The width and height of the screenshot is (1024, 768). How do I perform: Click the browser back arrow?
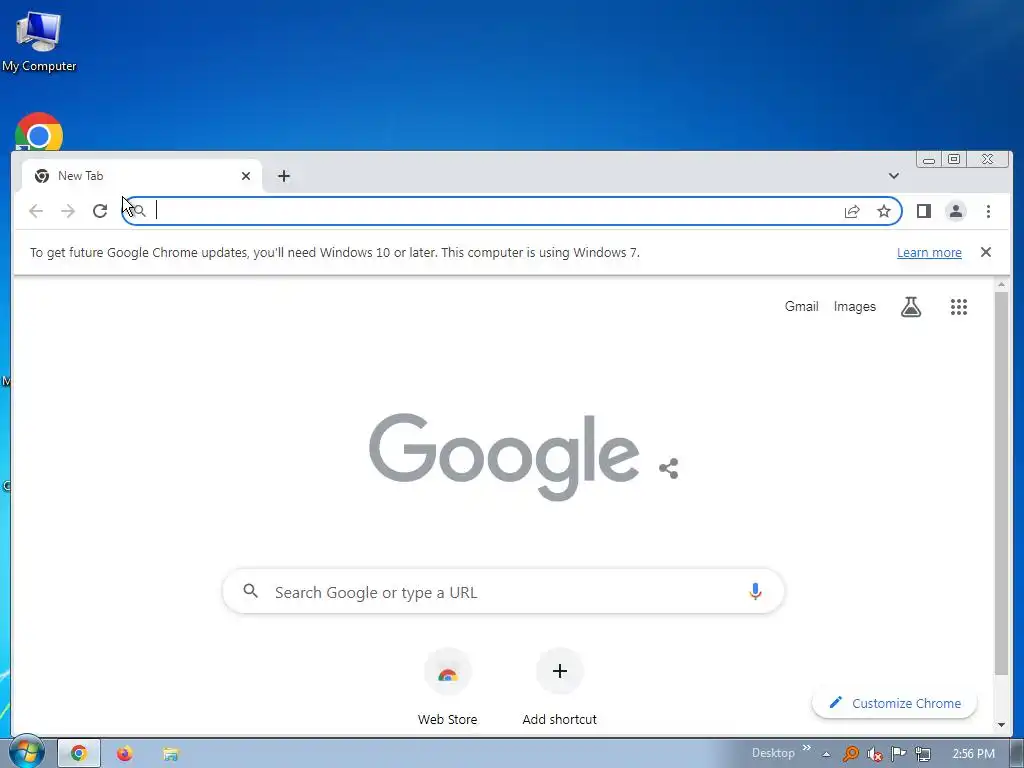point(36,211)
